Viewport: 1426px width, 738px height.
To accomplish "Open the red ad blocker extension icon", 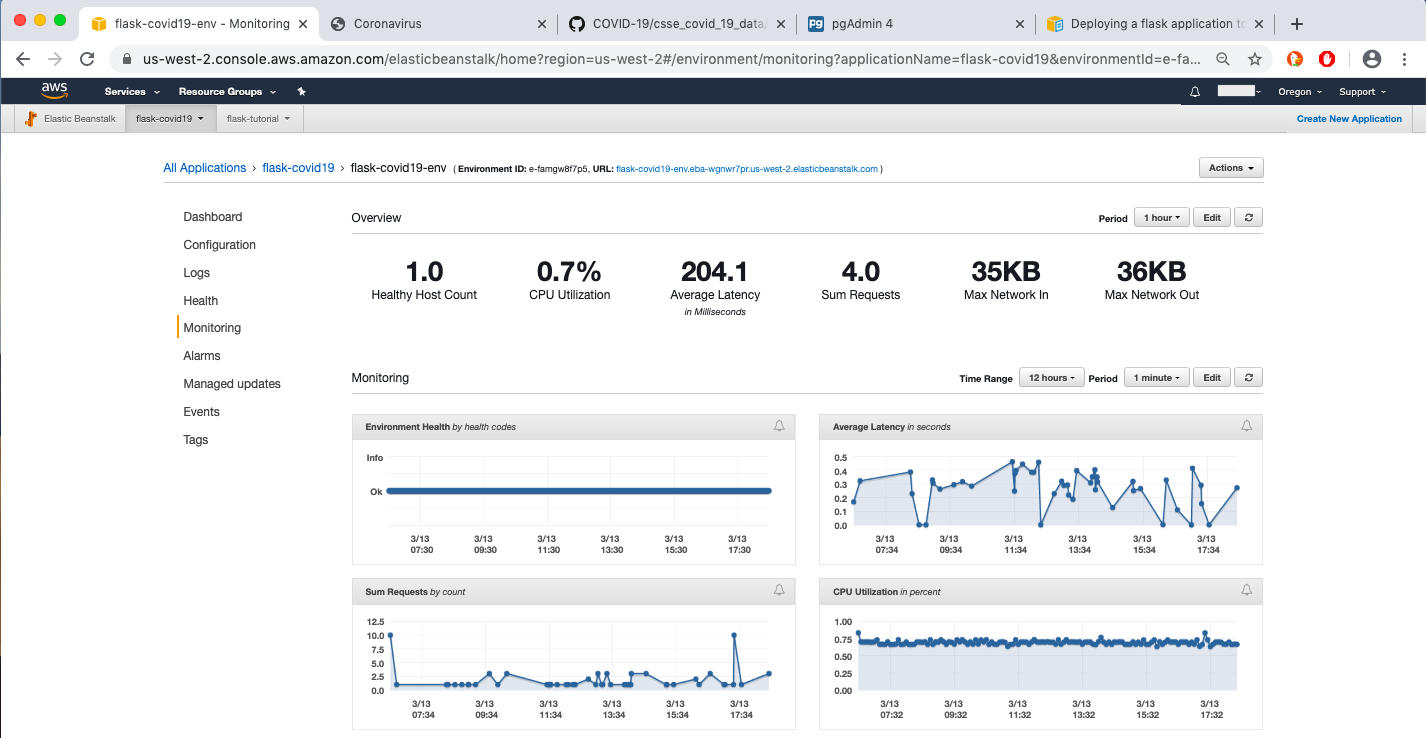I will (1327, 59).
